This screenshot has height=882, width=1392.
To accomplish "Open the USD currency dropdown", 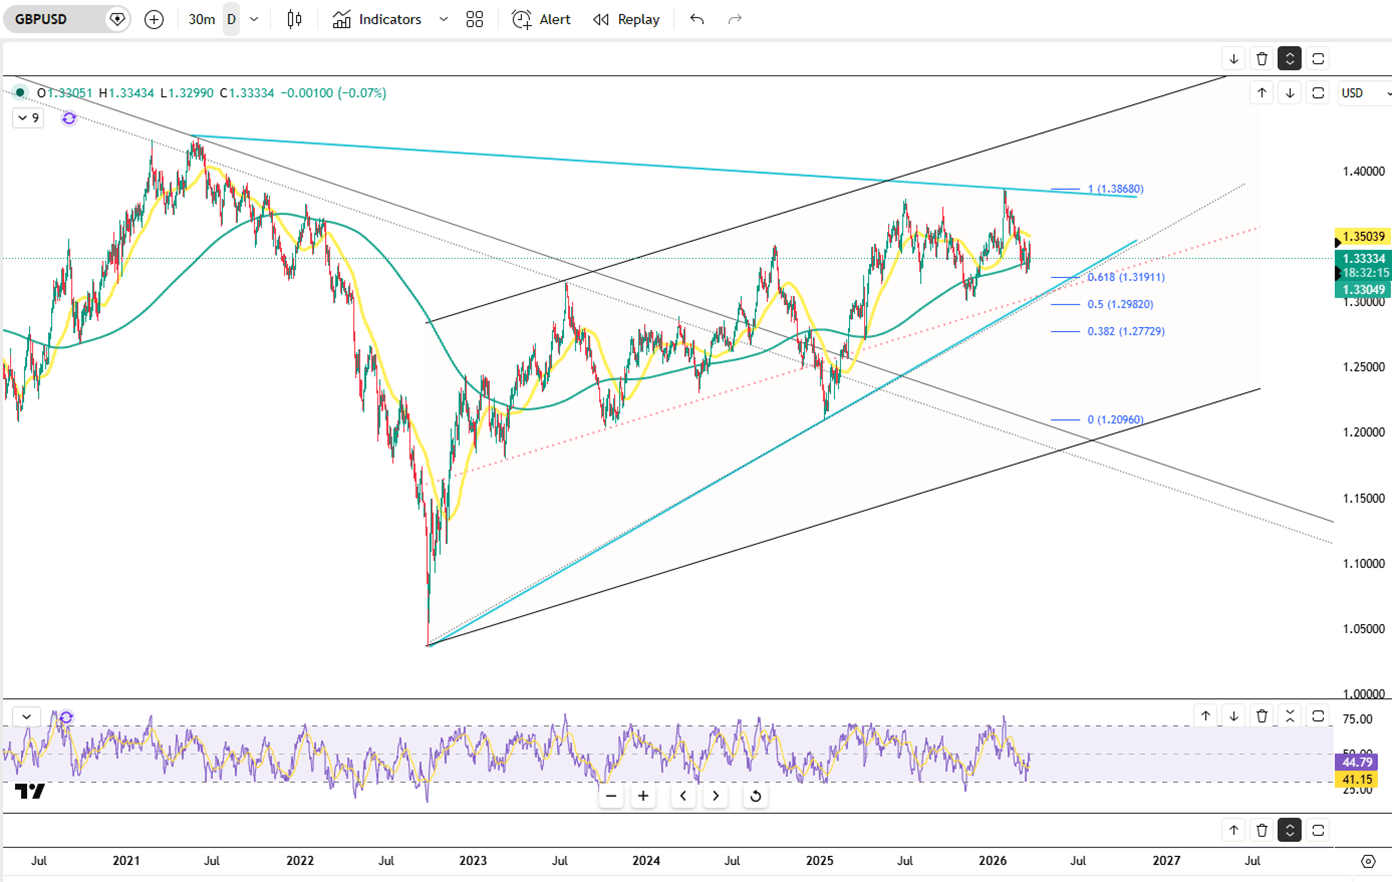I will tap(1364, 93).
